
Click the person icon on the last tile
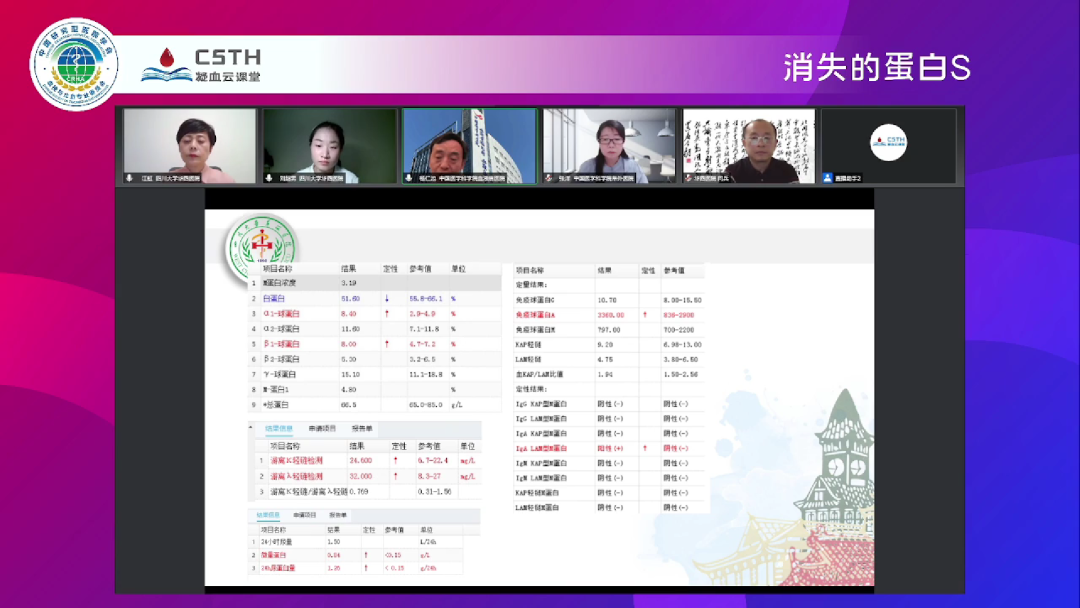(828, 178)
